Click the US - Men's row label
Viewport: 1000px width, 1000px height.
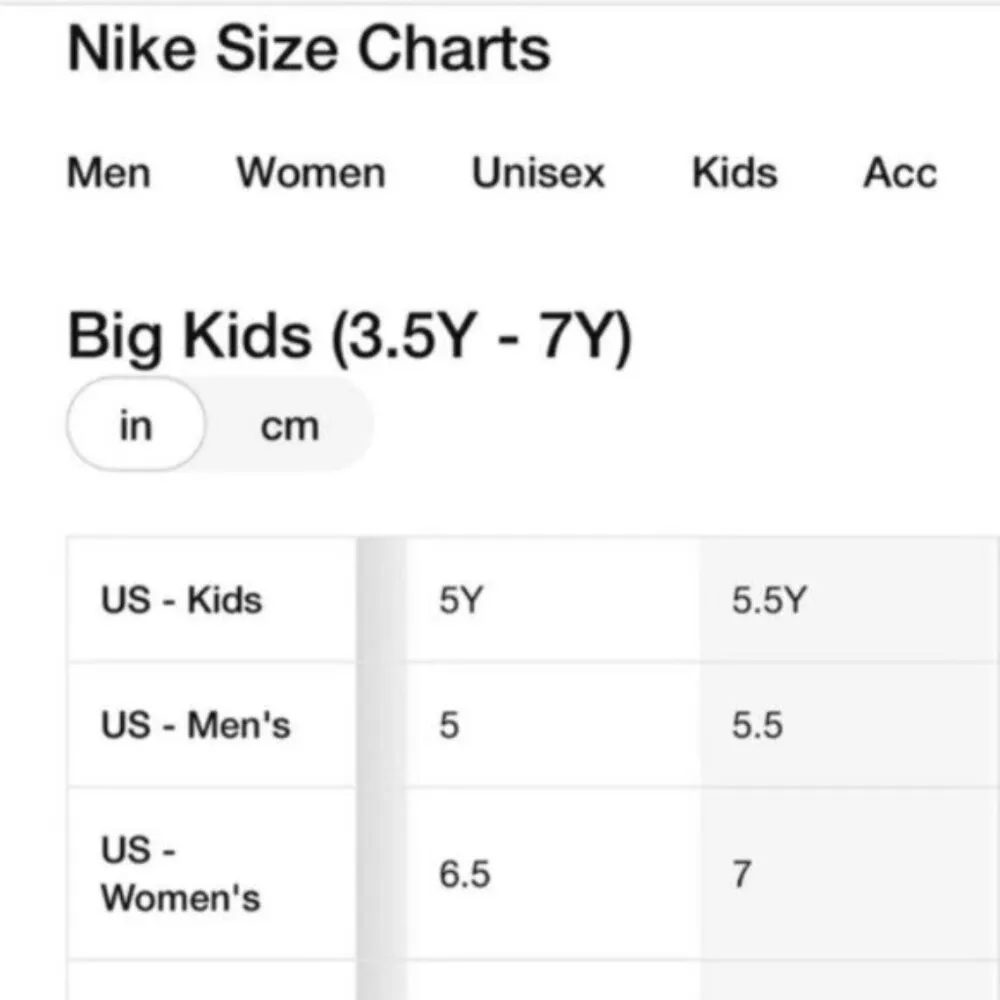[195, 725]
